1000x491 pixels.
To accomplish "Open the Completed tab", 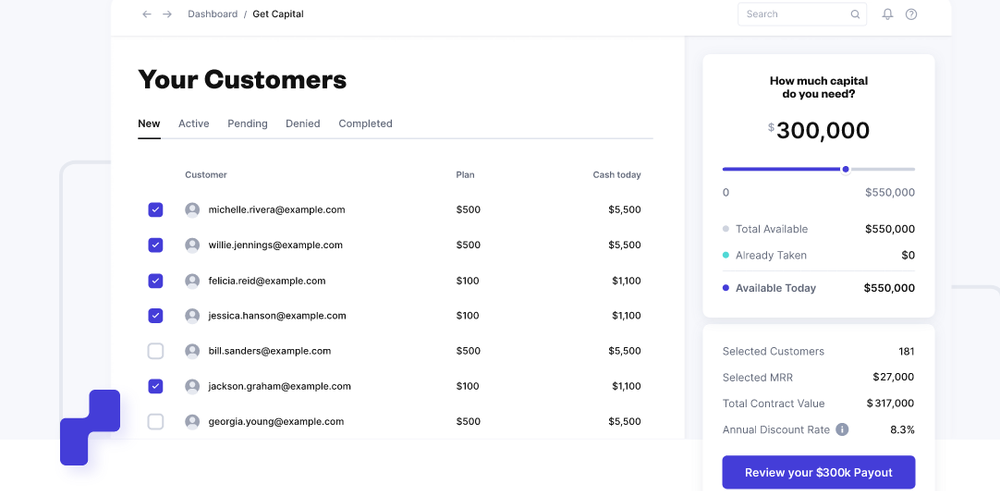I will [x=365, y=124].
